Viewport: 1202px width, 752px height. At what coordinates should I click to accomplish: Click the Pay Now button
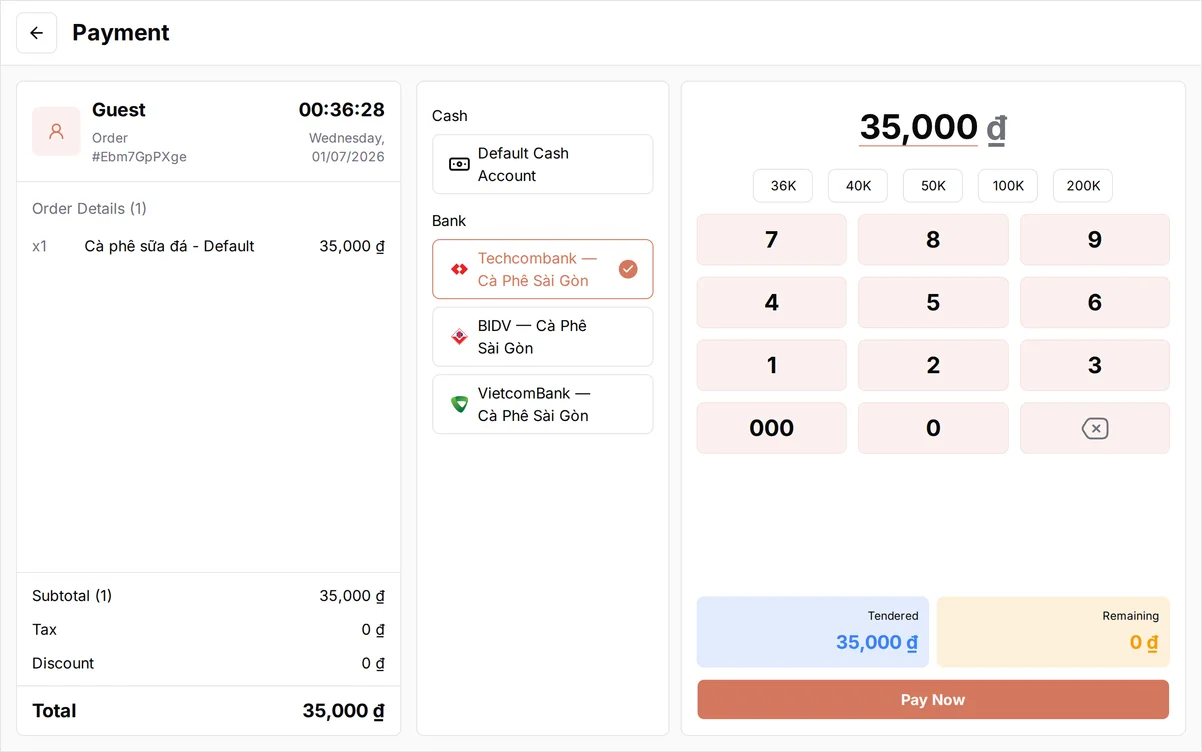[x=933, y=700]
